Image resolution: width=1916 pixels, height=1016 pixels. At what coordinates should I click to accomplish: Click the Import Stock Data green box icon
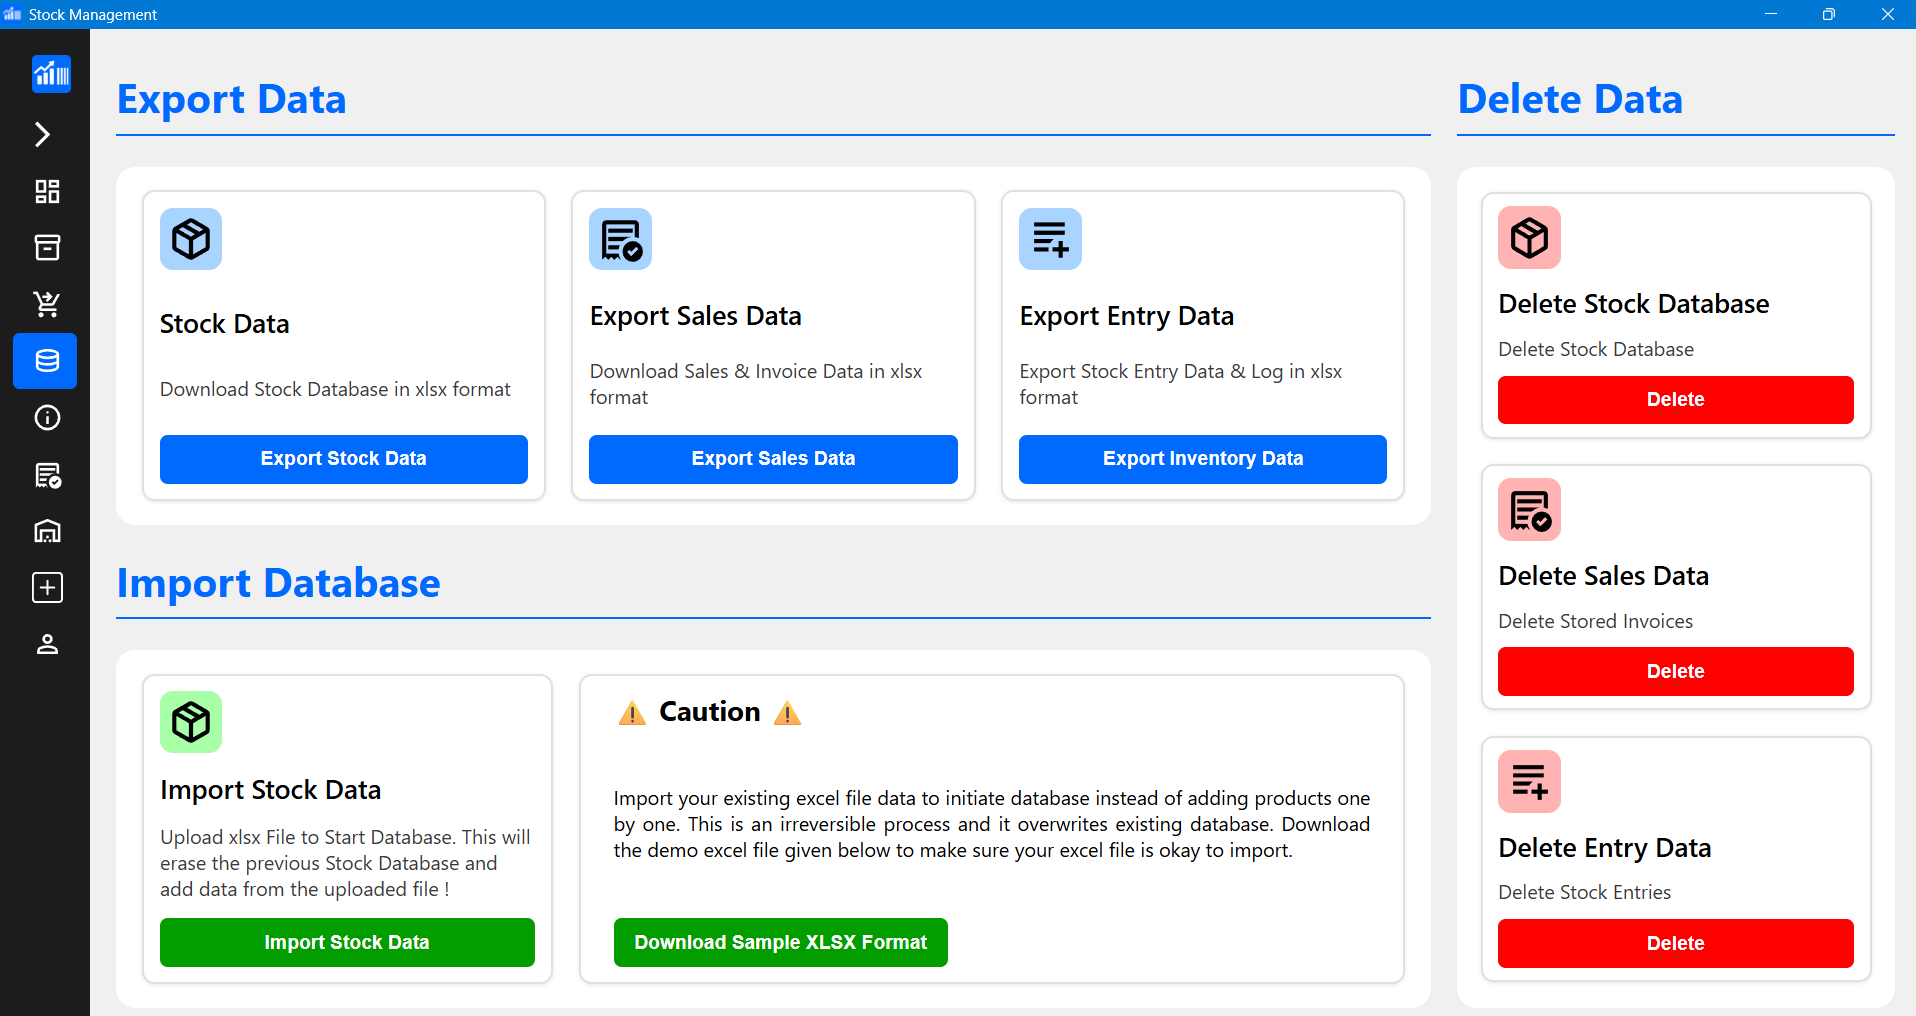point(191,722)
